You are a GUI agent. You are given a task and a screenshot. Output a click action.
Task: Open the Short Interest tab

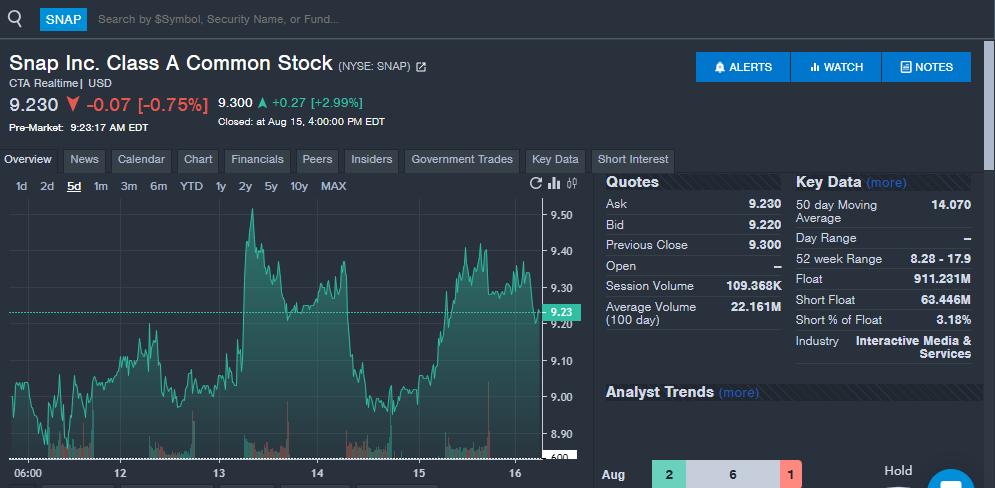(633, 160)
